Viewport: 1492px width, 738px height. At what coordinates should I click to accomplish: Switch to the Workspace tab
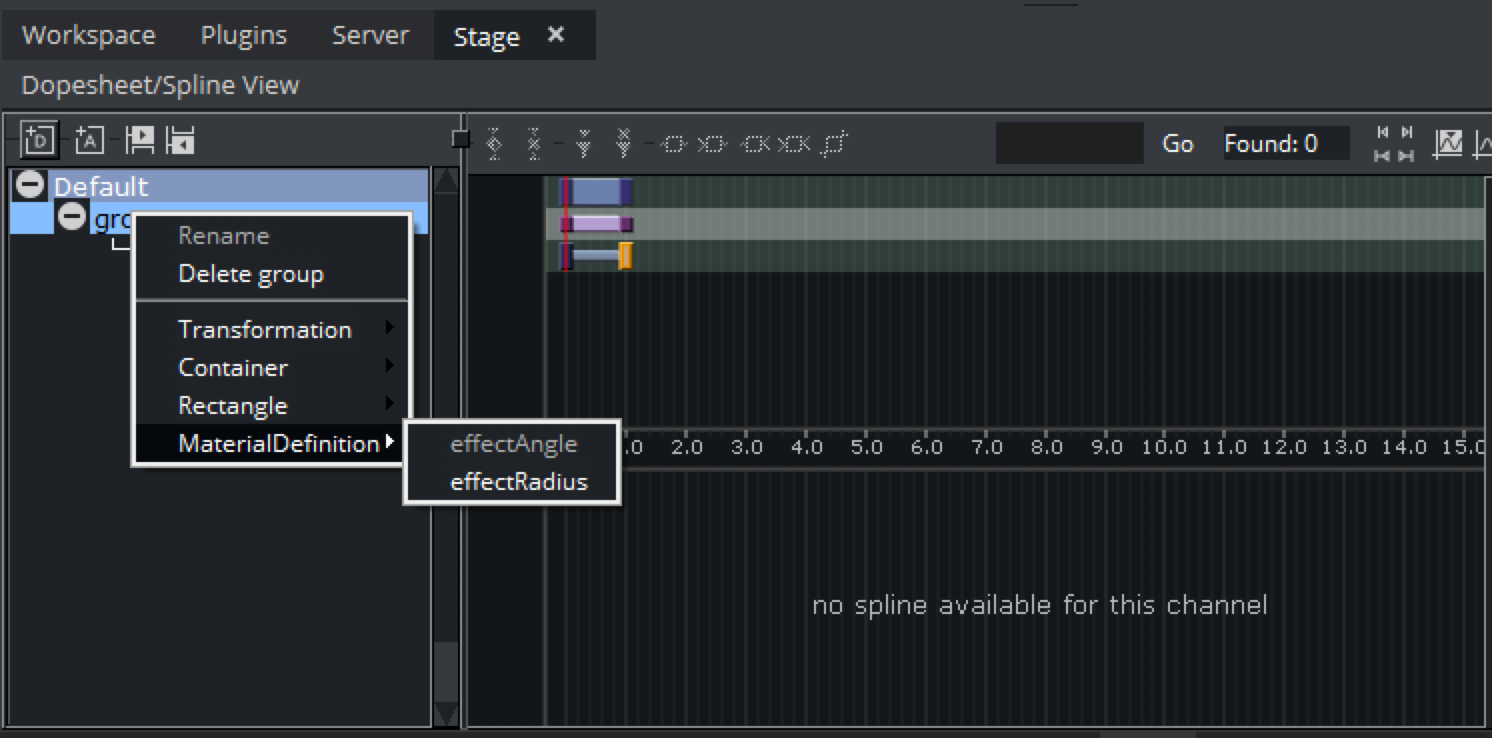[x=88, y=36]
